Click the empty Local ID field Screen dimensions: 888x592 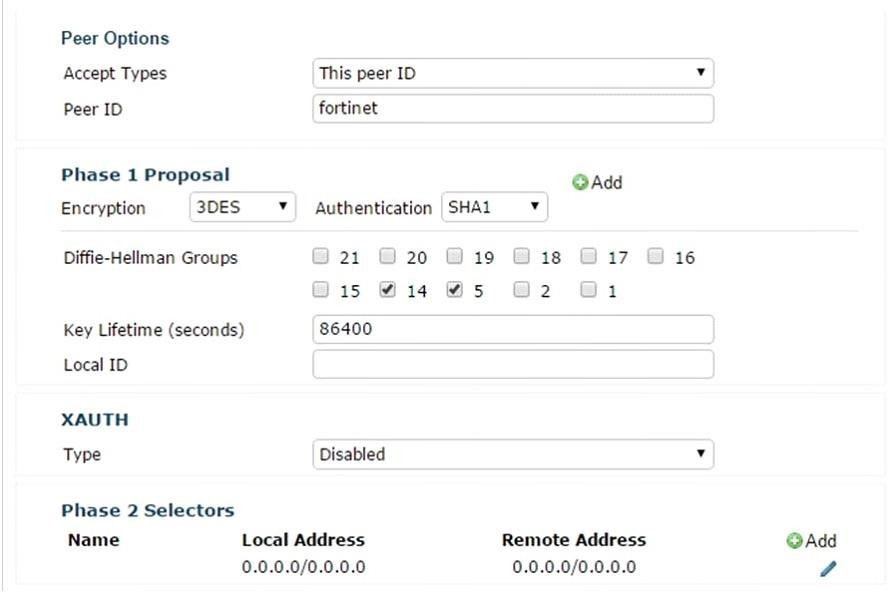[x=513, y=364]
